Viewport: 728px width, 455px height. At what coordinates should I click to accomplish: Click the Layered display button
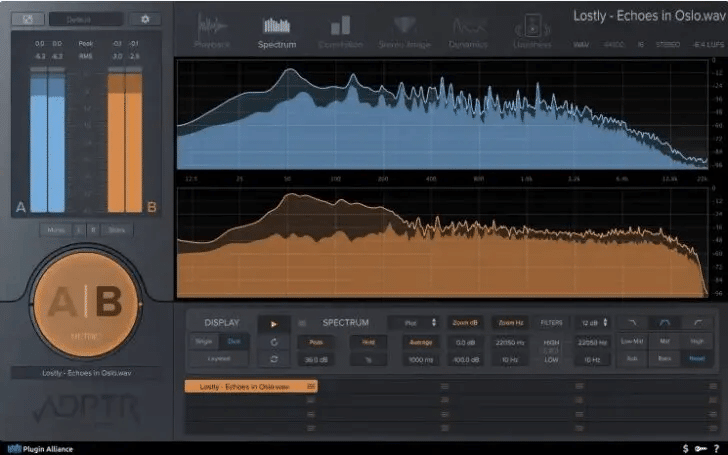coord(219,359)
